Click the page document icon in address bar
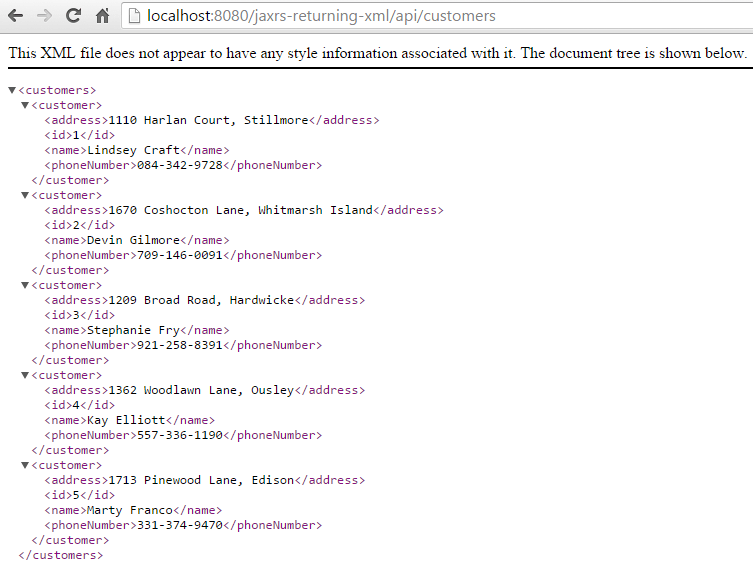This screenshot has height=584, width=753. pos(134,16)
